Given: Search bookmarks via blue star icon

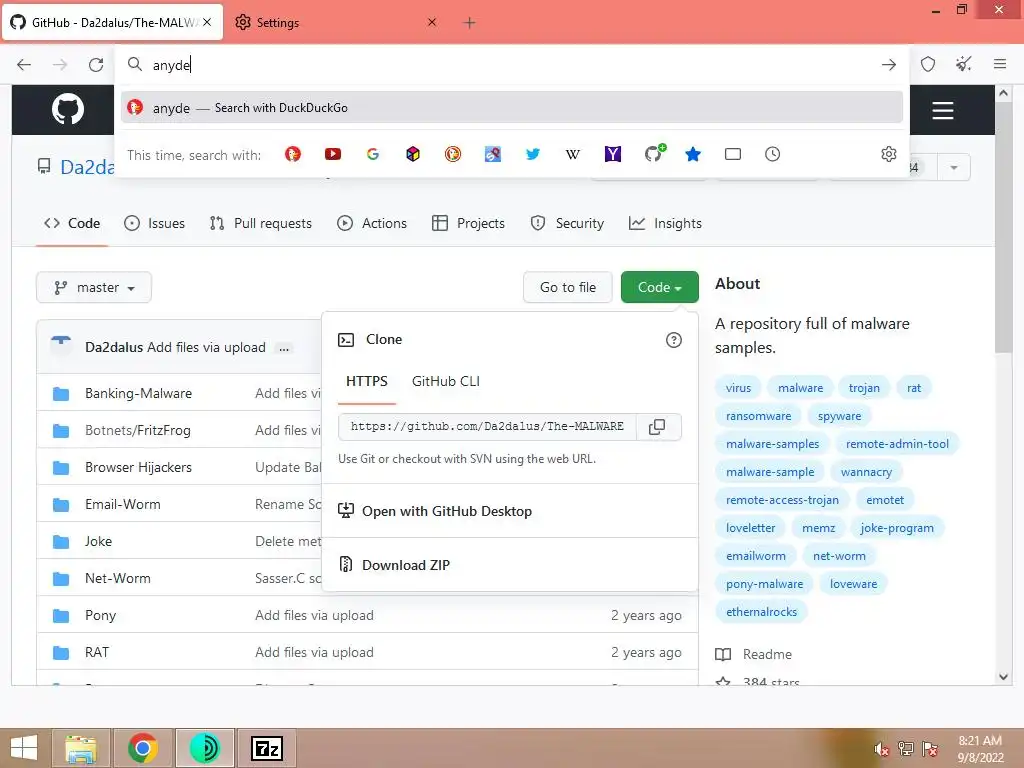Looking at the screenshot, I should [x=693, y=154].
